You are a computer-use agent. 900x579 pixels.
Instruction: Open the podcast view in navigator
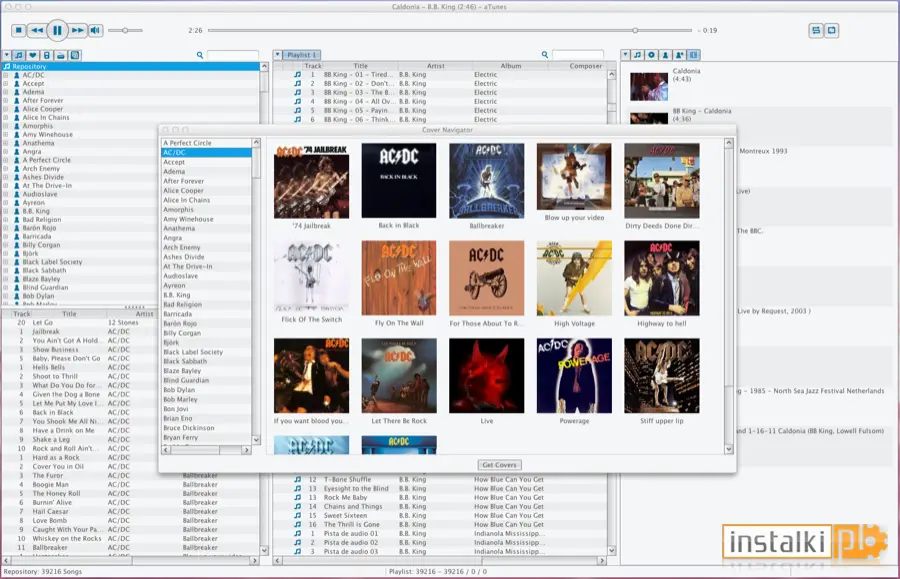tap(75, 55)
